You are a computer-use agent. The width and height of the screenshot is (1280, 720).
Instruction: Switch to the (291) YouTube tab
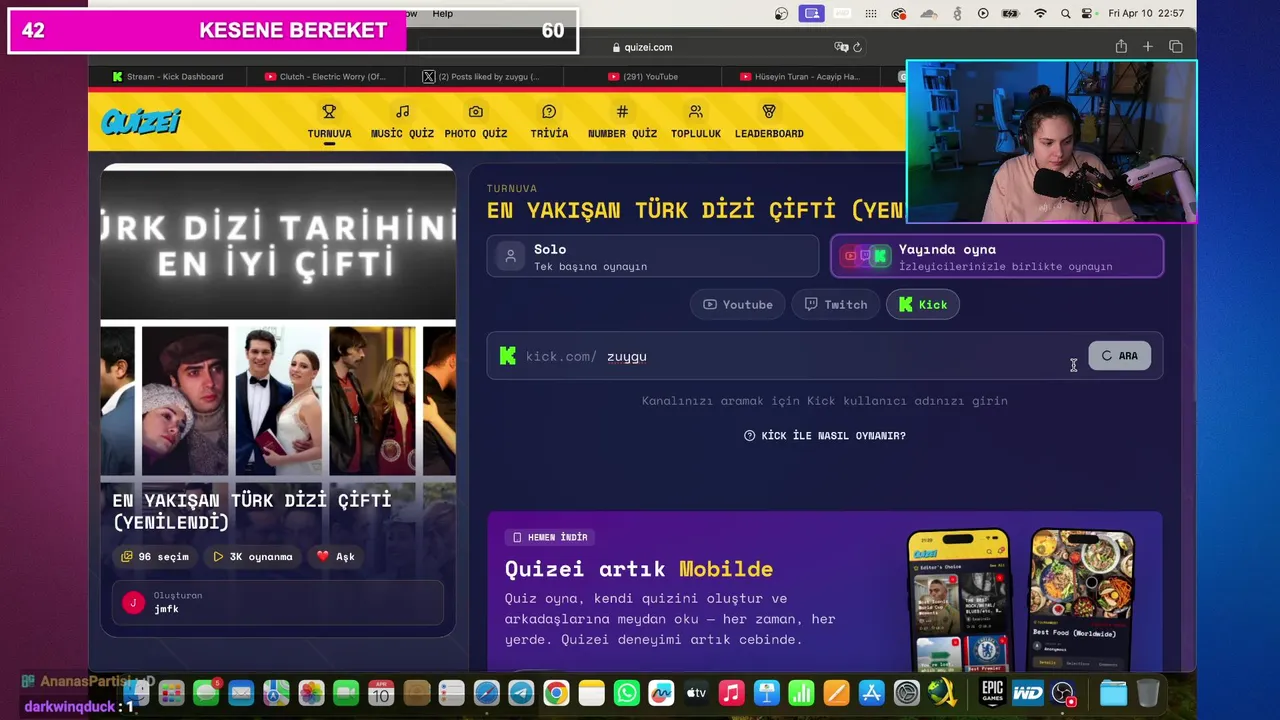click(643, 77)
